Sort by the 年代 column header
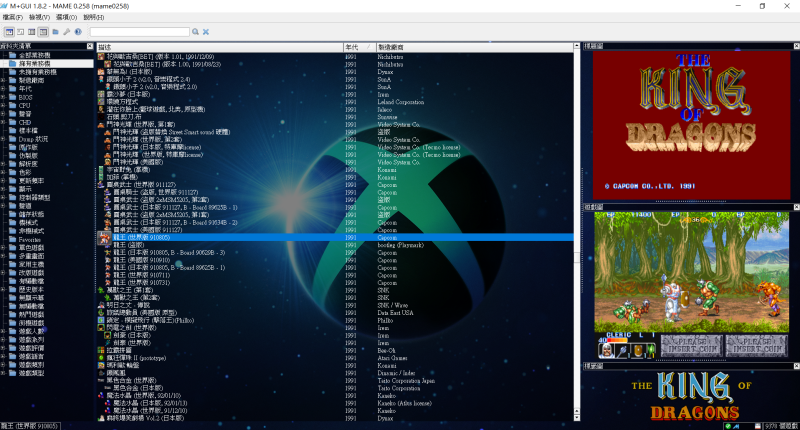The image size is (800, 430). (359, 47)
